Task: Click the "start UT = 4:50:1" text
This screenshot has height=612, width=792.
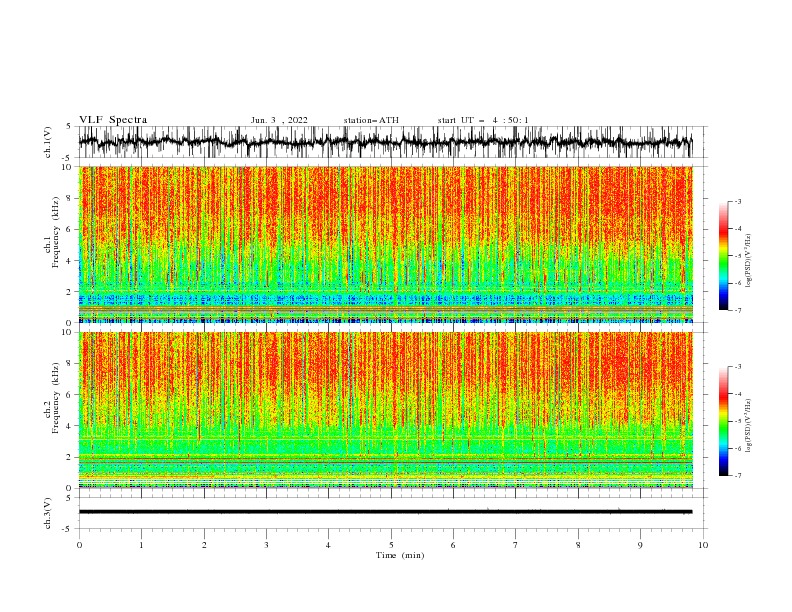Action: click(x=483, y=120)
